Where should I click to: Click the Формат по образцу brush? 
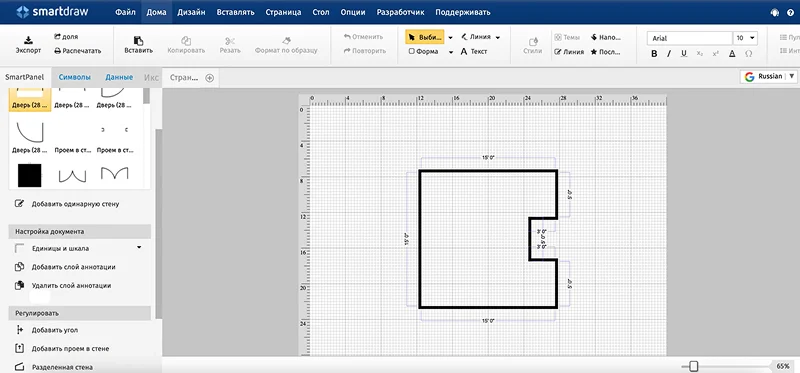click(x=286, y=40)
